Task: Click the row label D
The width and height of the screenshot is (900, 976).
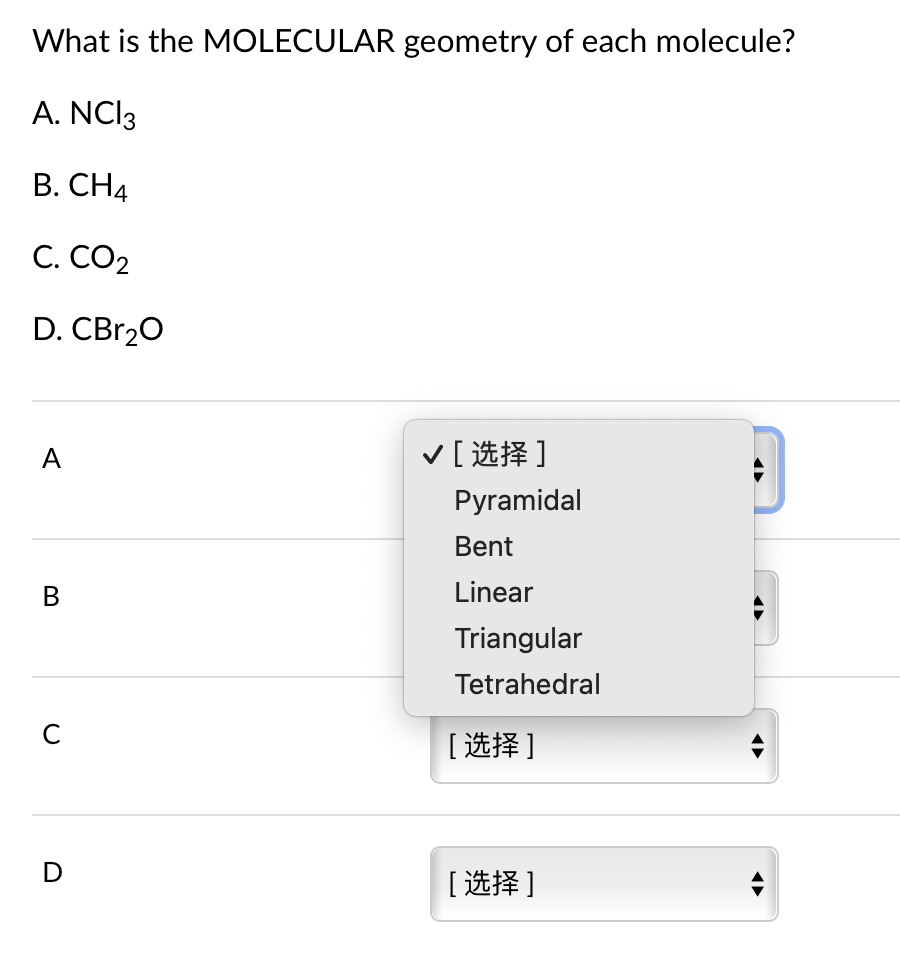Action: [51, 872]
